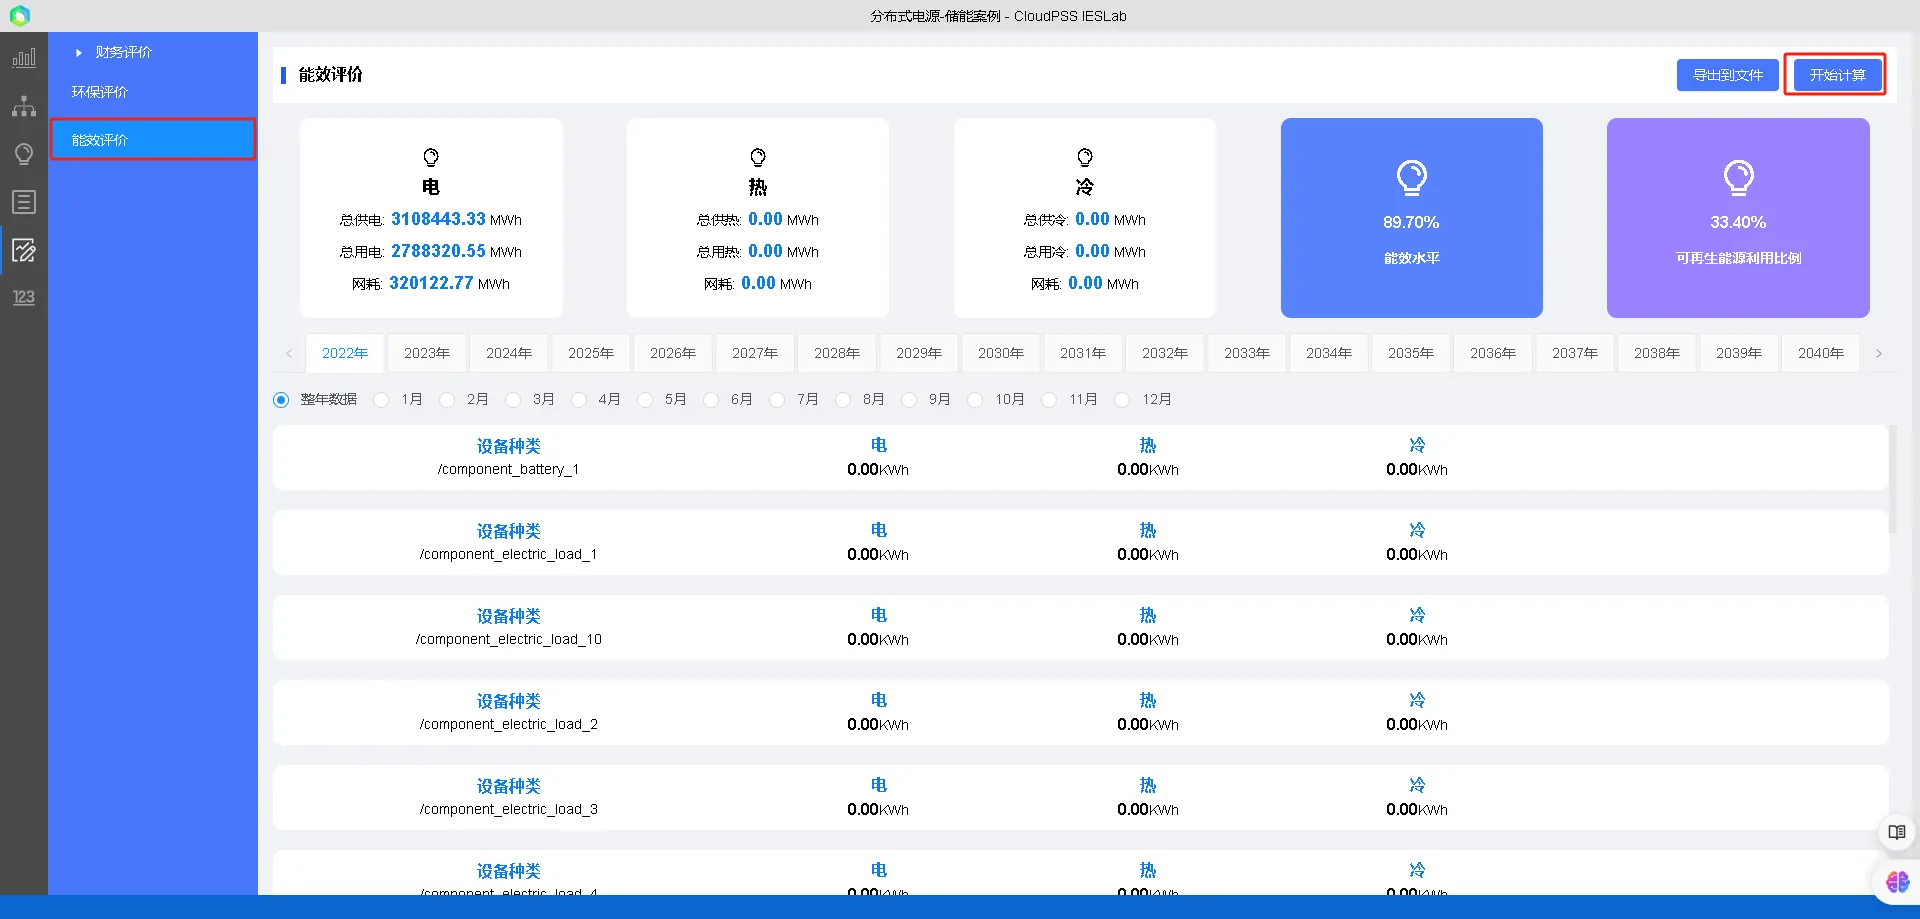
Task: Click the /component_electric_load_10 row
Action: pos(1081,627)
